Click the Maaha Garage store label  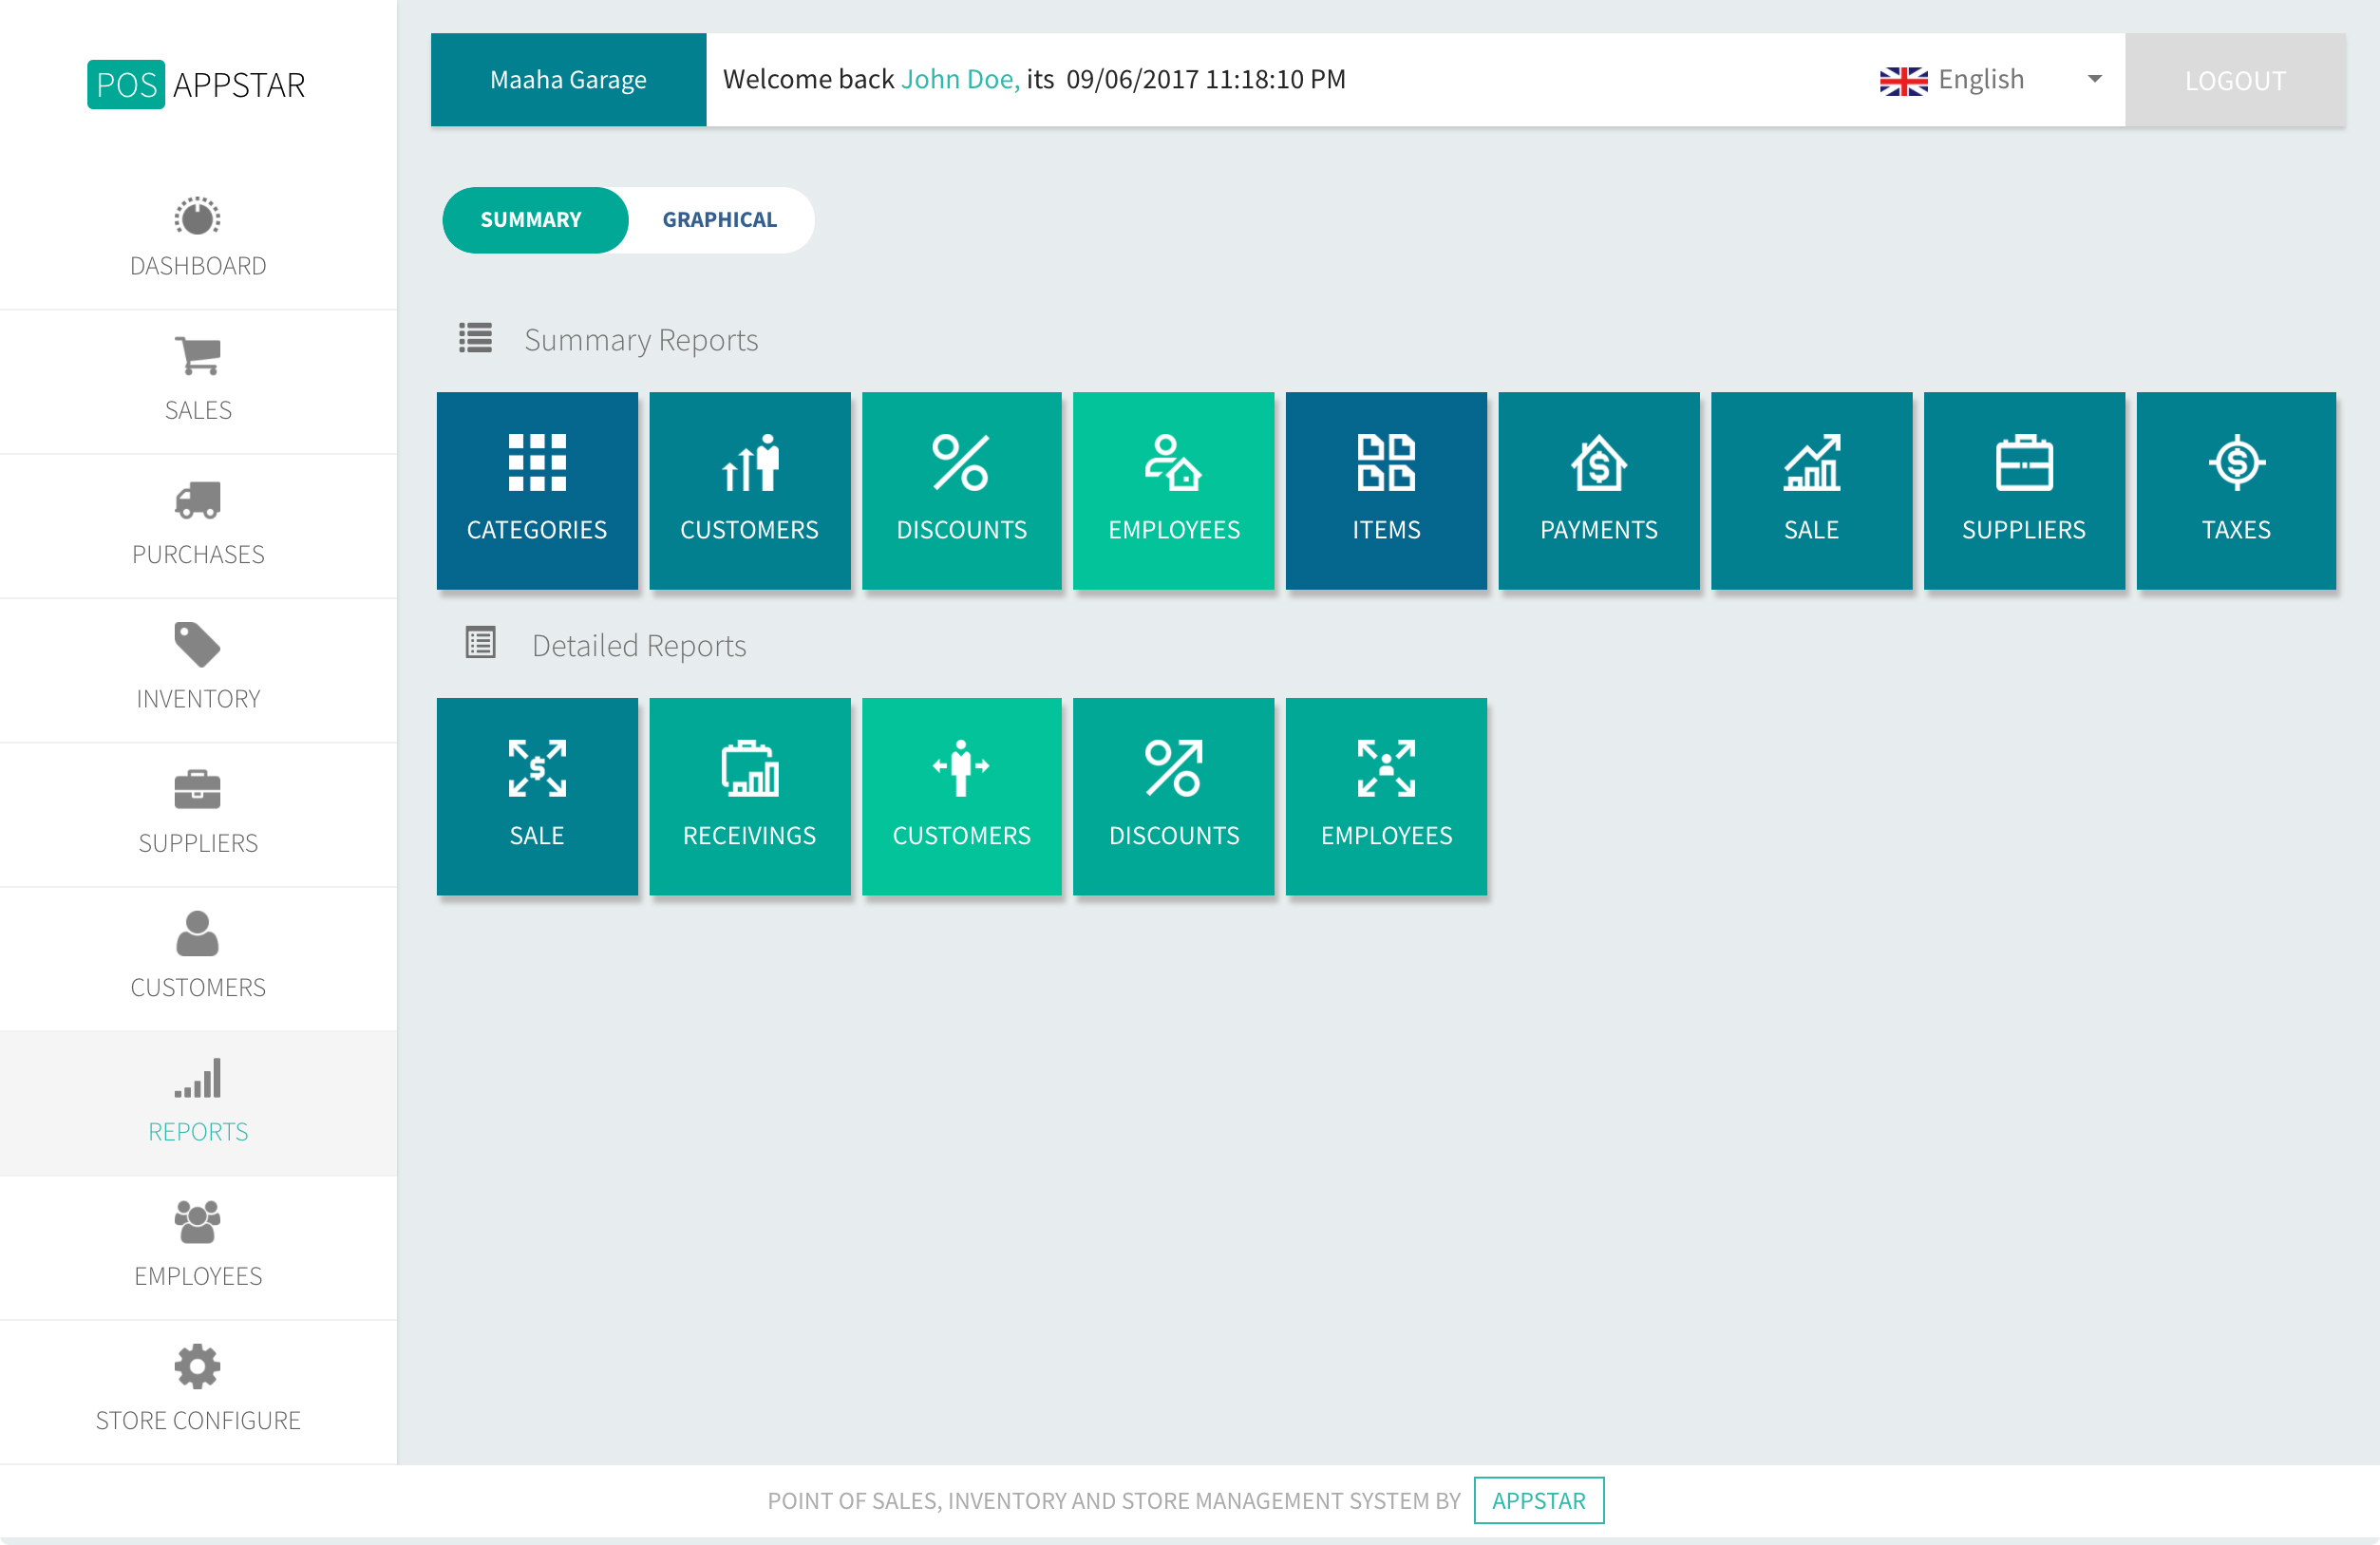(568, 80)
